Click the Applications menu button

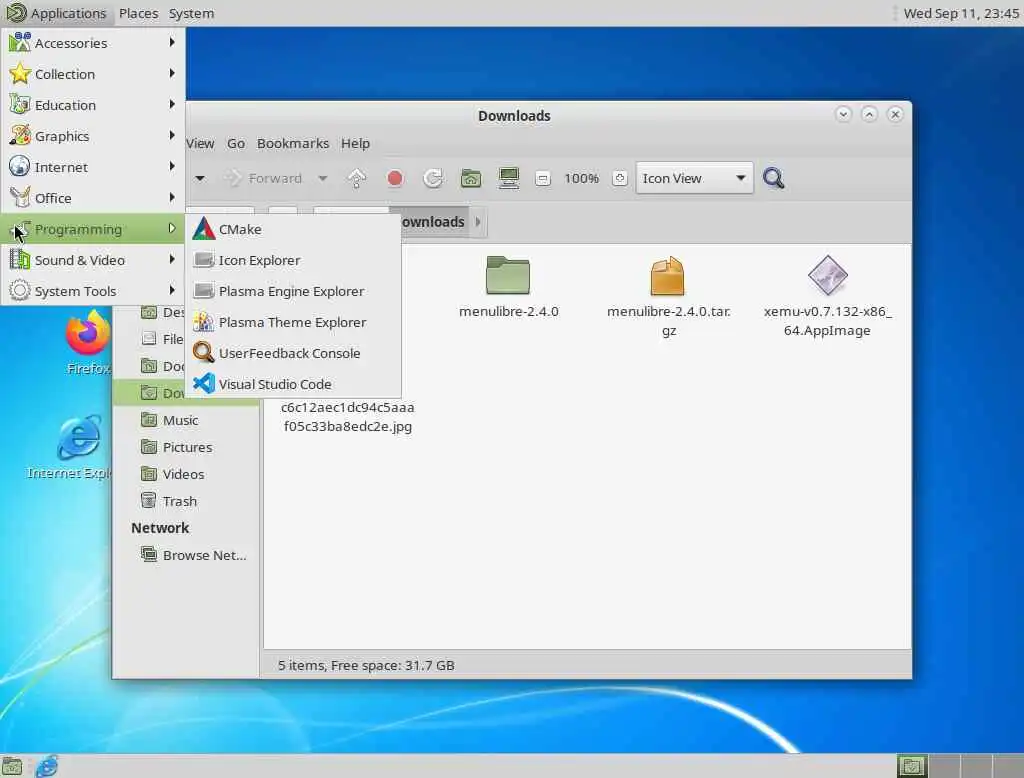[x=56, y=13]
